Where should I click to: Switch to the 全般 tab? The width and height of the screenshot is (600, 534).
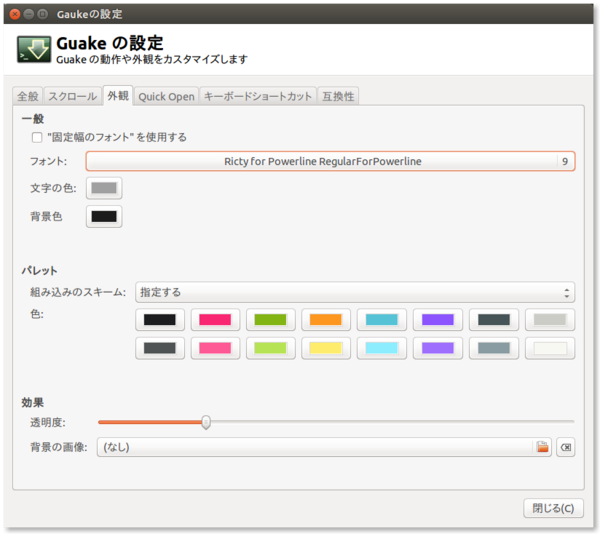pos(28,96)
